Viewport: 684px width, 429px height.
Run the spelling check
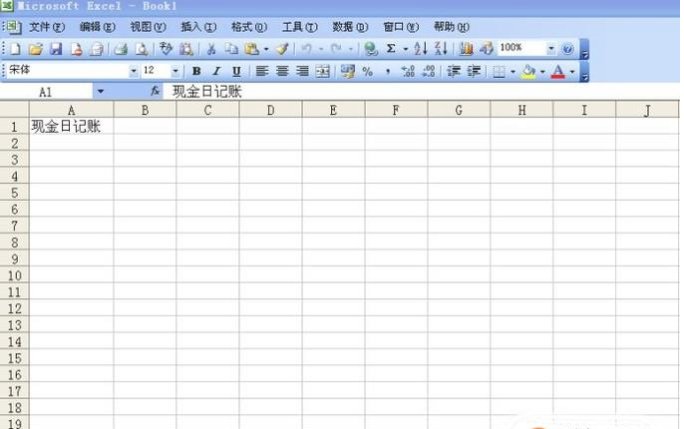pyautogui.click(x=165, y=48)
